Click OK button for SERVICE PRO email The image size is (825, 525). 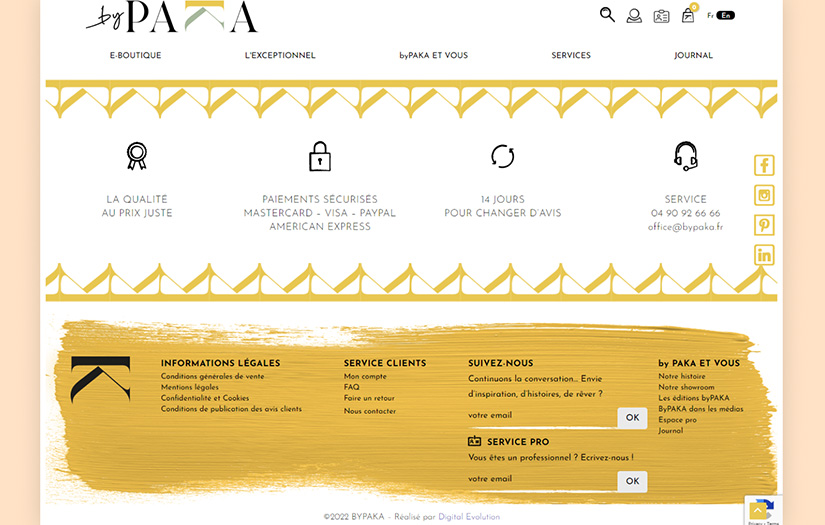point(632,481)
